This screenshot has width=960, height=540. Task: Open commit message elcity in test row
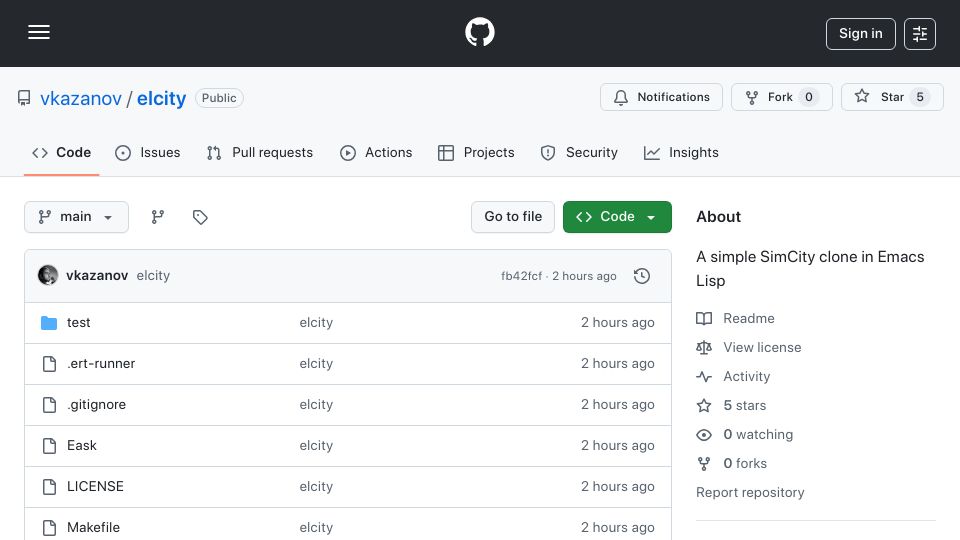316,323
